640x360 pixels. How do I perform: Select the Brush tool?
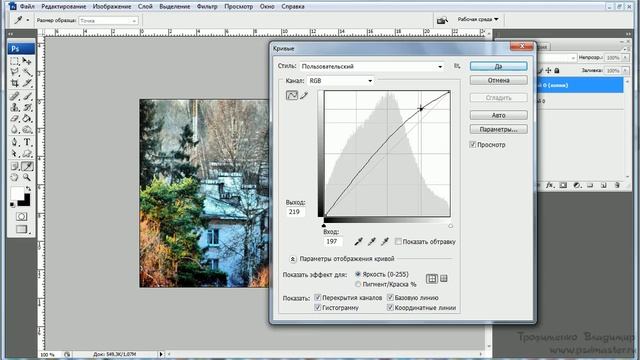point(27,96)
